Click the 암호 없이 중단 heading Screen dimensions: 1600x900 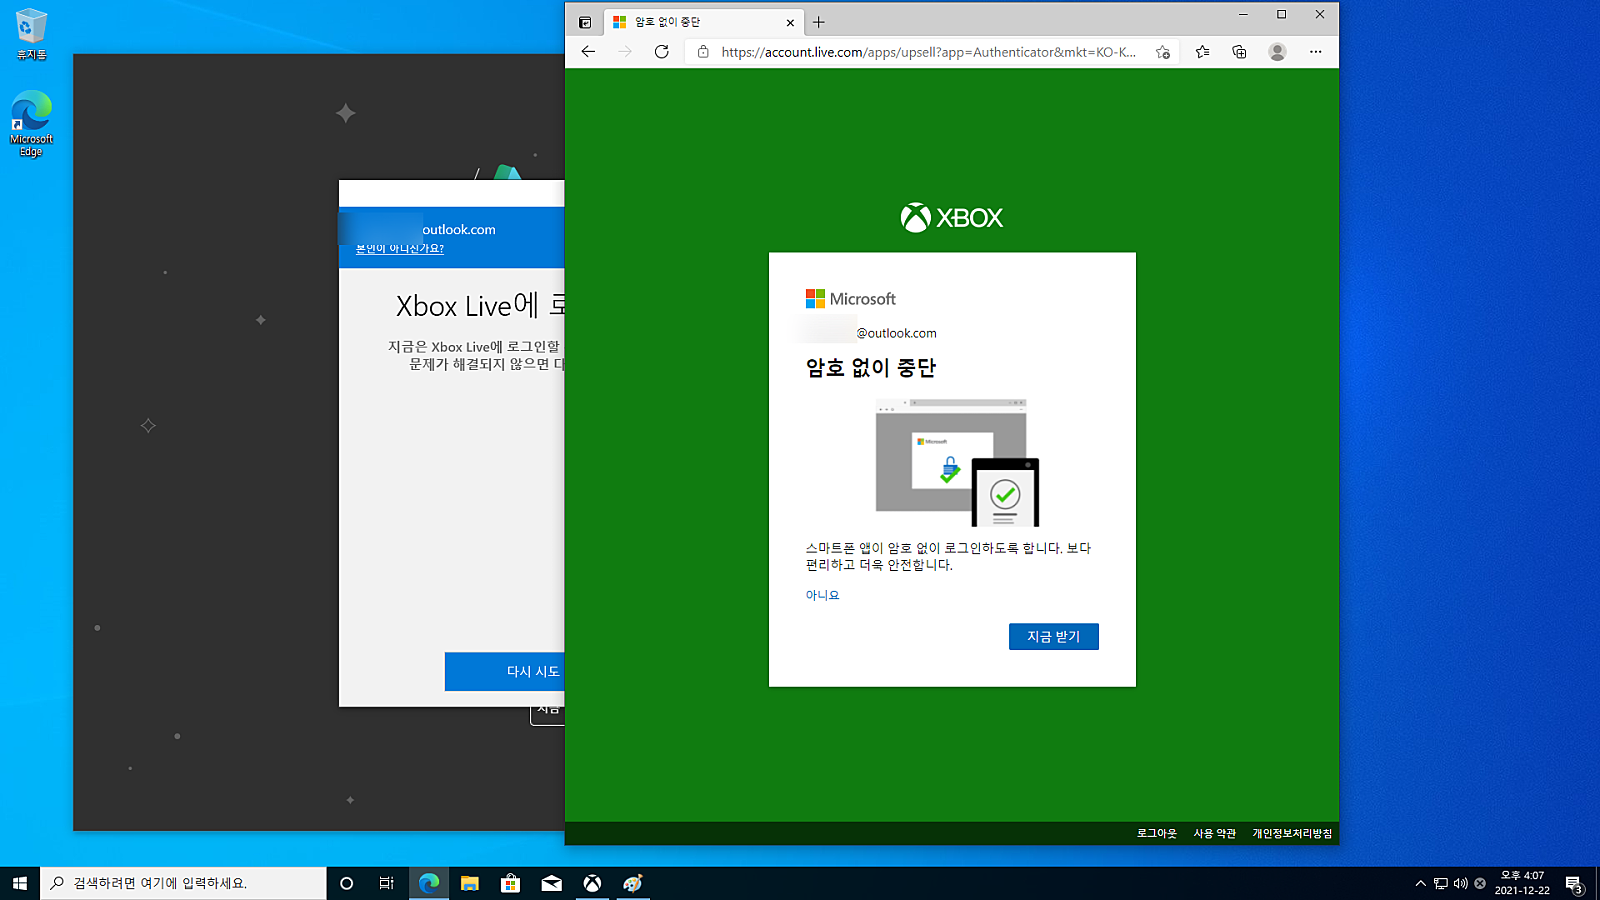(x=871, y=368)
